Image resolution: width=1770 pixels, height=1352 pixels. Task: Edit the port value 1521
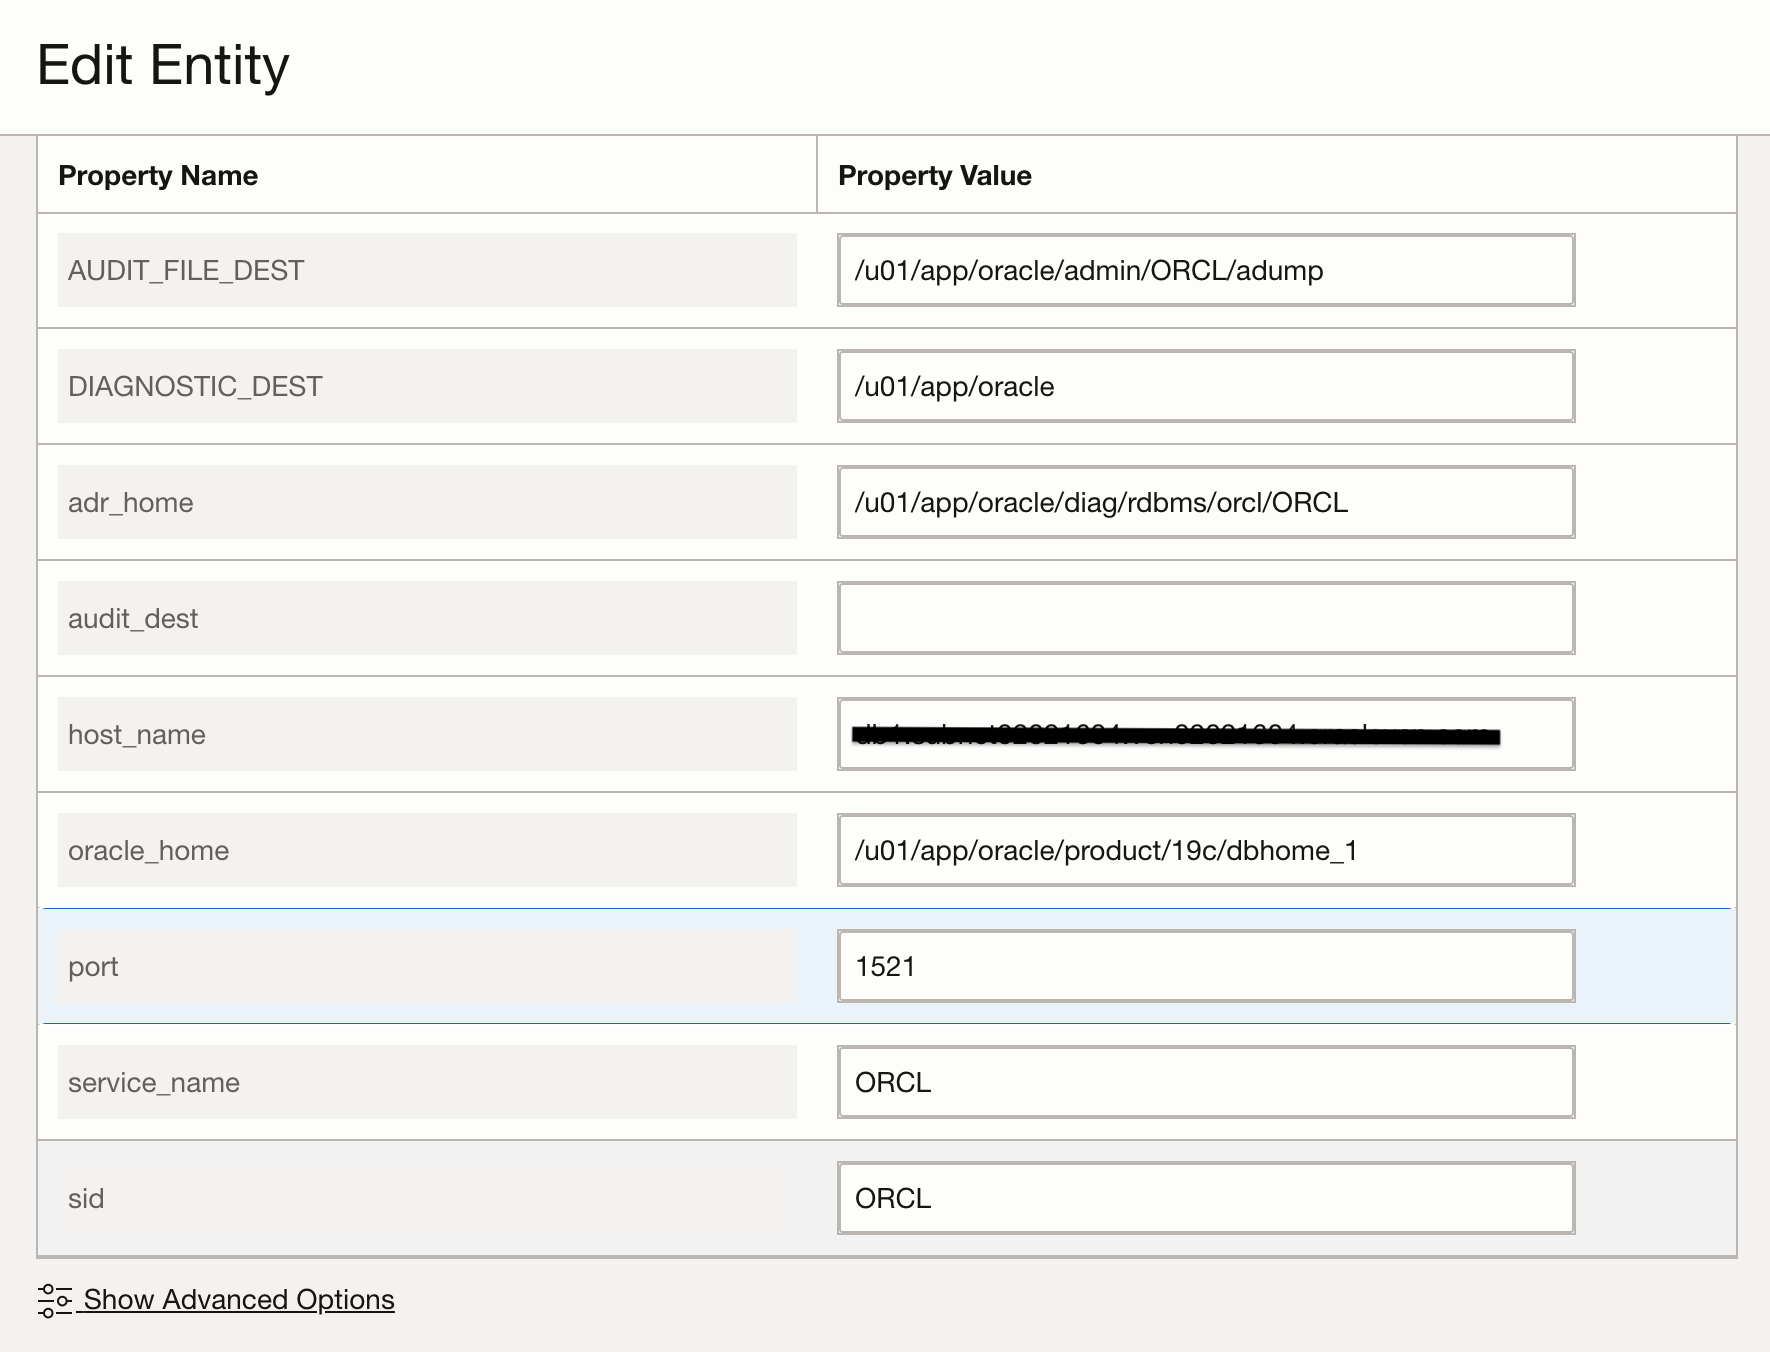tap(1205, 966)
